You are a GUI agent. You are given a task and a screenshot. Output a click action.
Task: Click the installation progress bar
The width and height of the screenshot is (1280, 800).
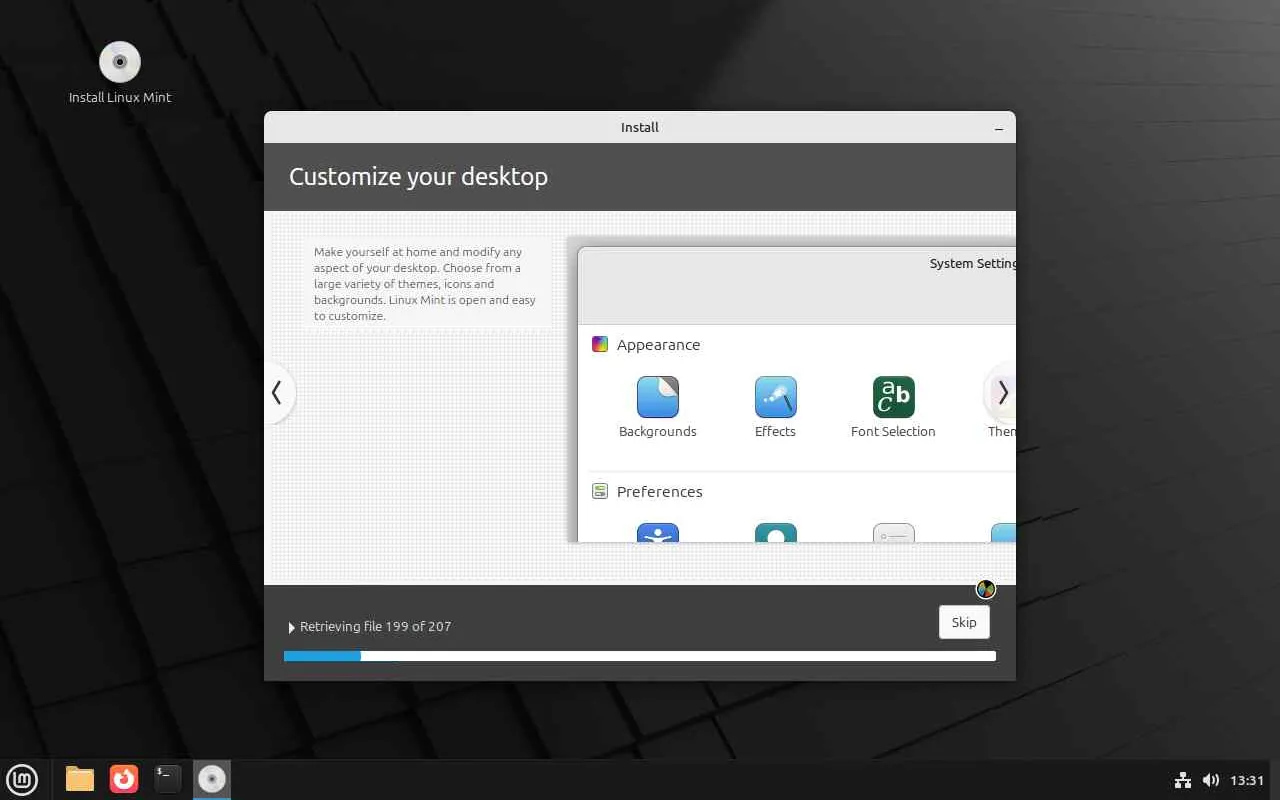pyautogui.click(x=640, y=656)
